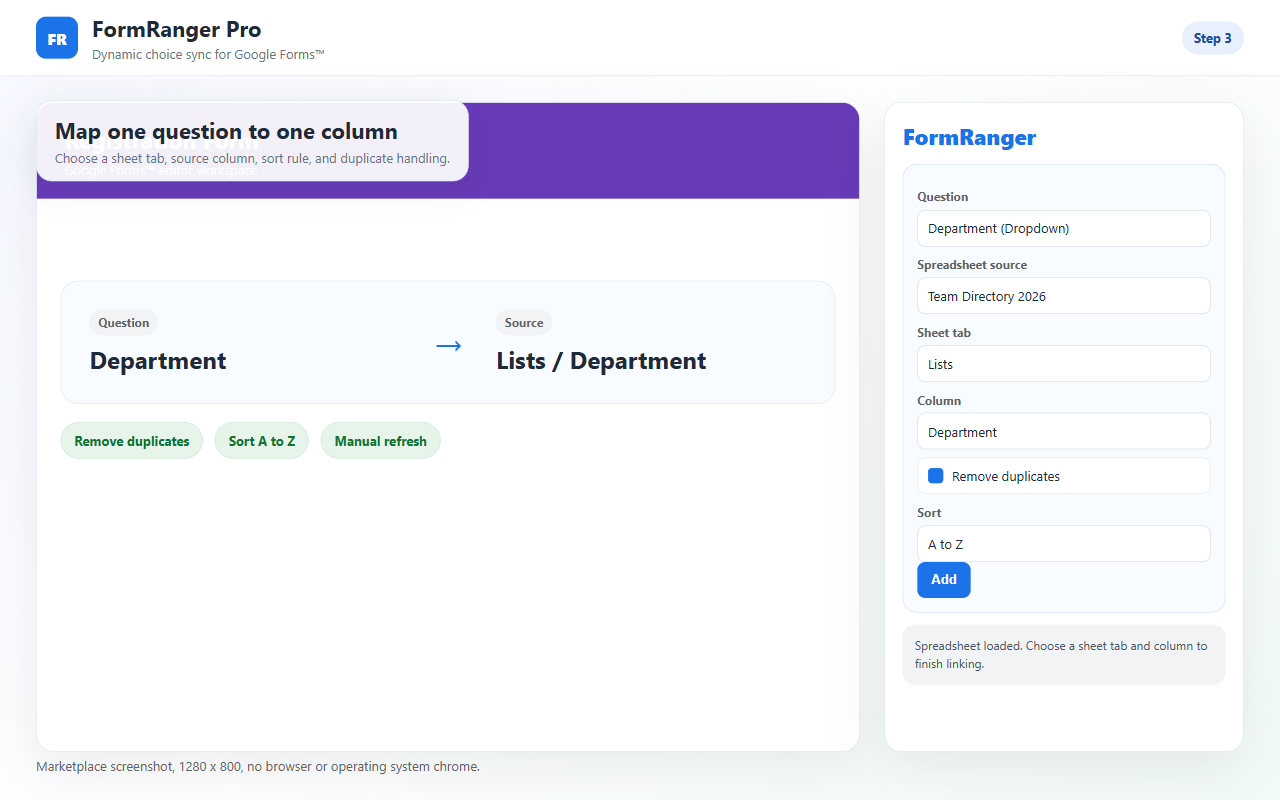Select the Sort A to Z chip

pos(262,441)
